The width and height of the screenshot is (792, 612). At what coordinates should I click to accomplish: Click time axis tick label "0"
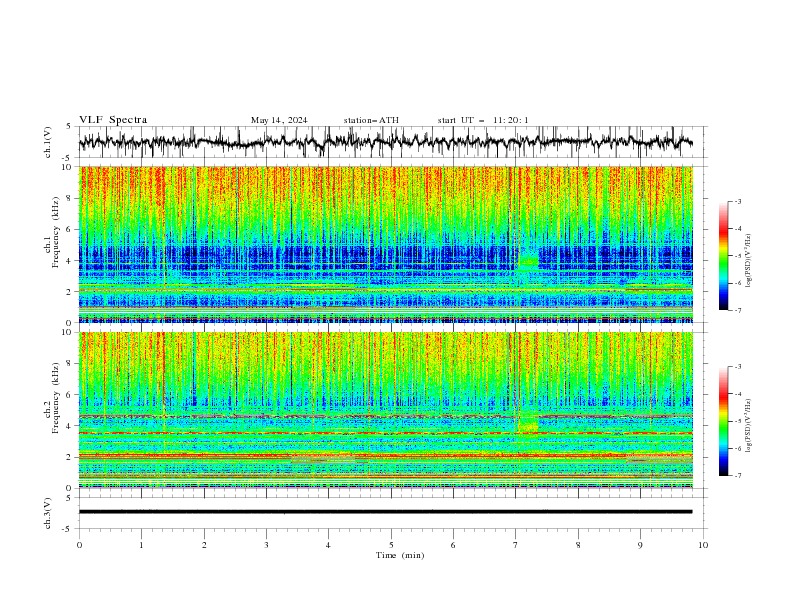pyautogui.click(x=79, y=545)
